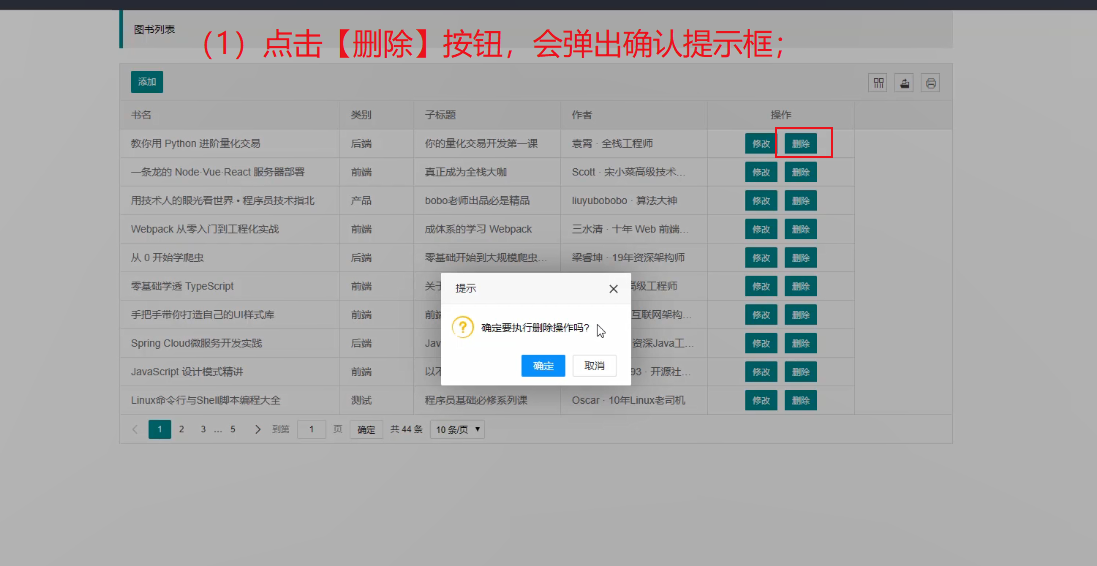Viewport: 1097px width, 566px height.
Task: Click 修改 for Webpack 从零入门到工程化实战 row
Action: pos(761,229)
